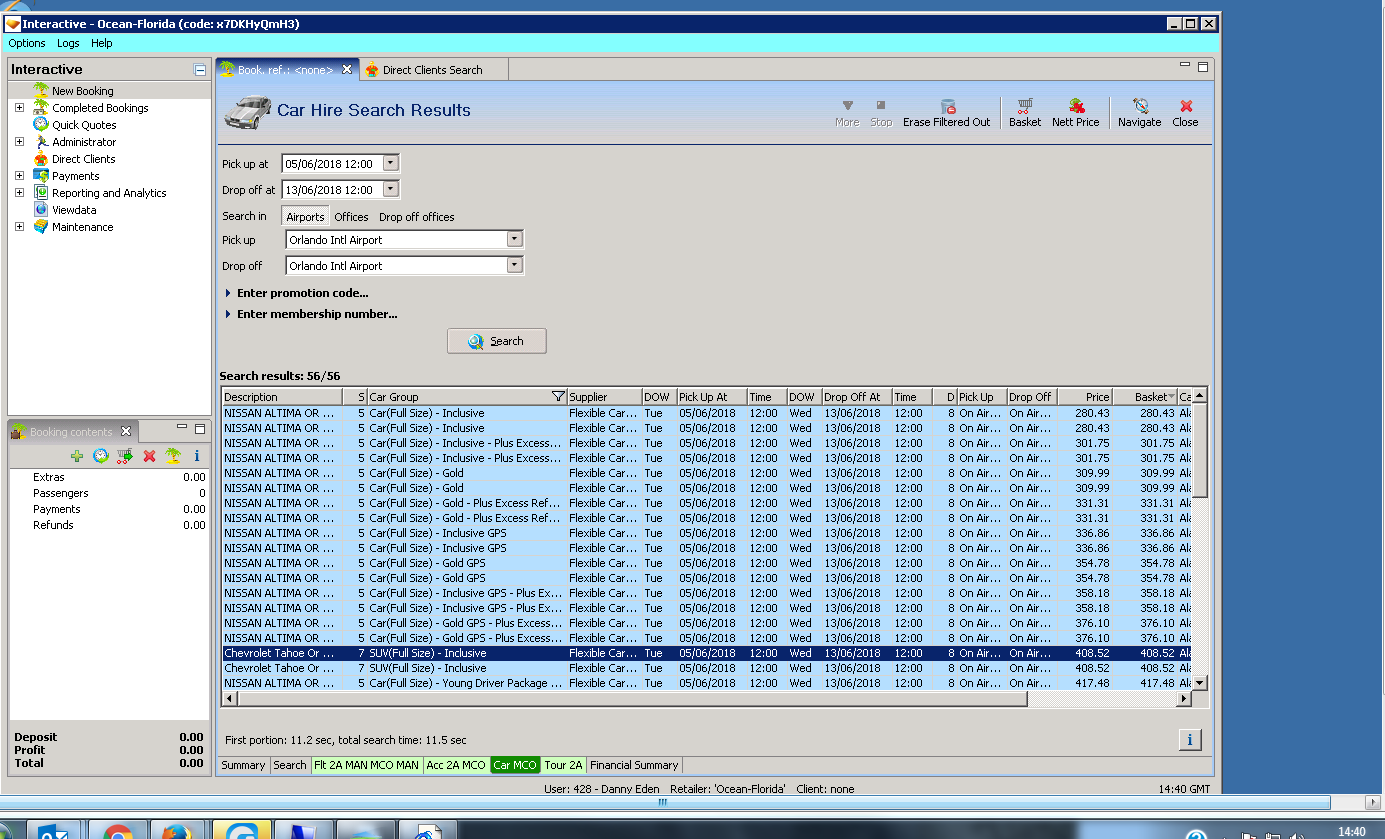Click the Search button
The width and height of the screenshot is (1385, 839).
[x=496, y=341]
